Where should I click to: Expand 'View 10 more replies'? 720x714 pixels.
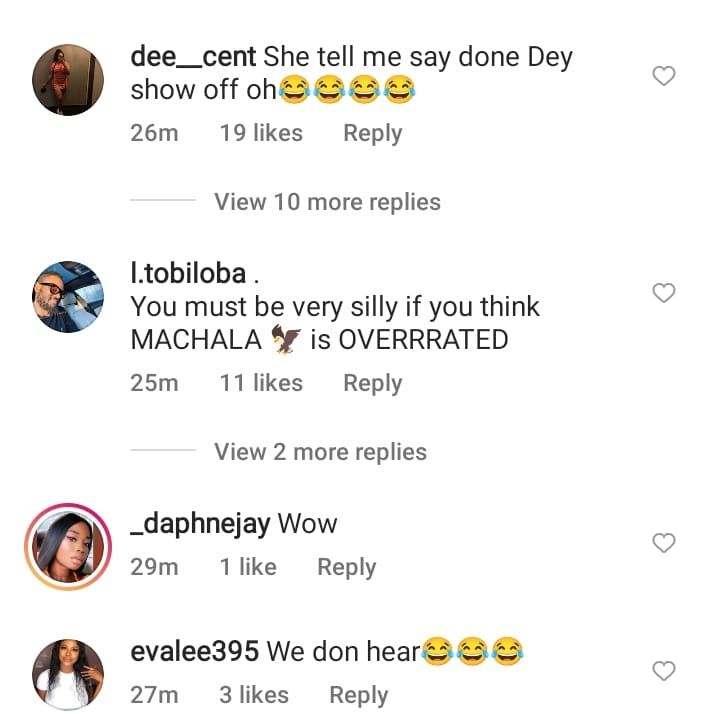click(327, 202)
